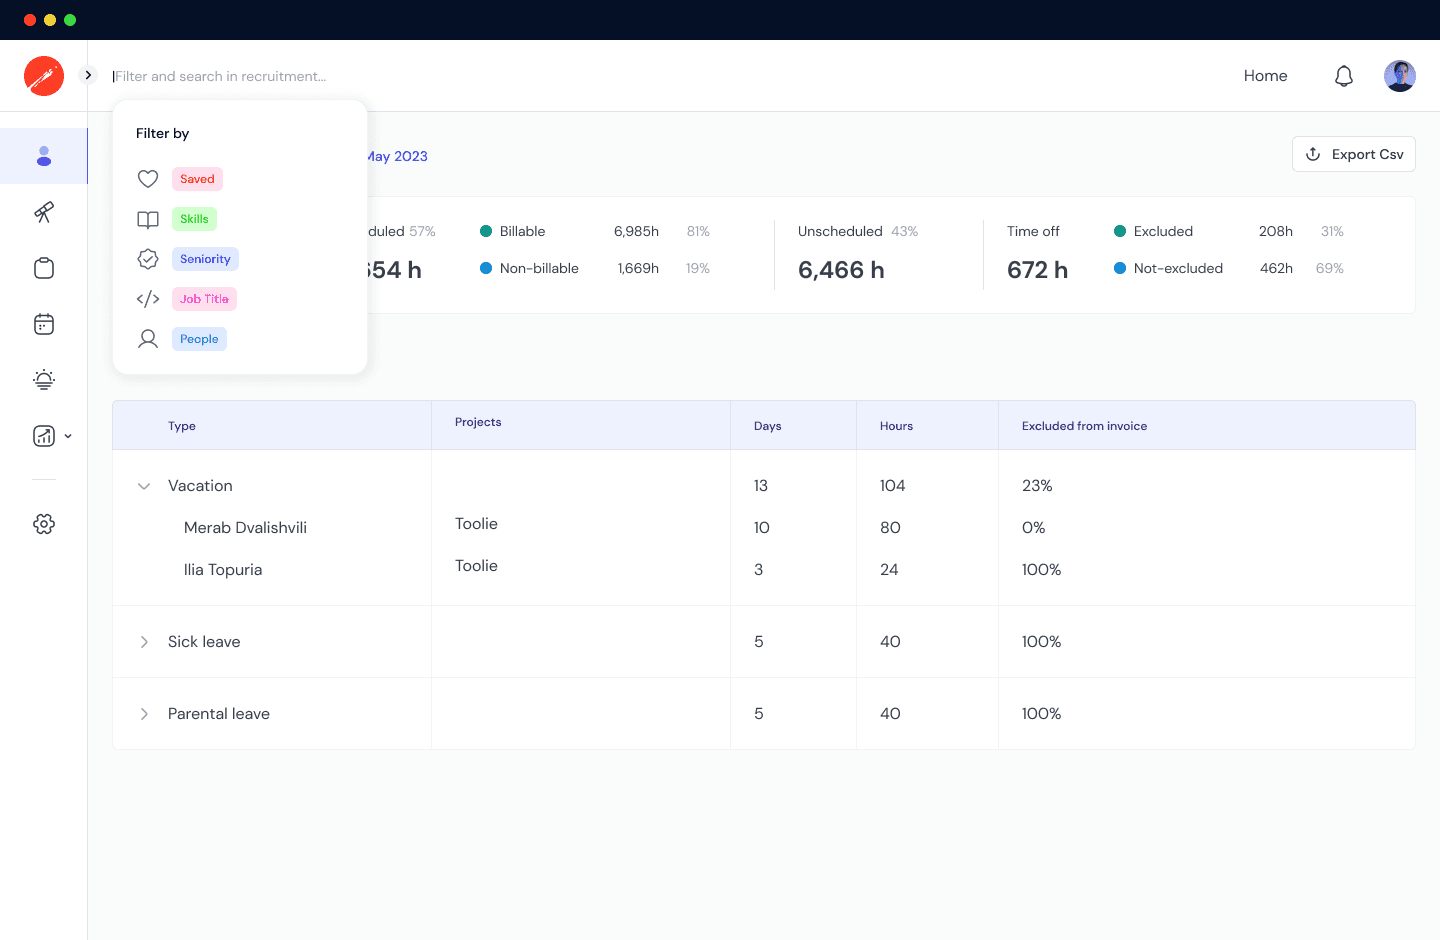
Task: Click the red app logo
Action: [44, 76]
